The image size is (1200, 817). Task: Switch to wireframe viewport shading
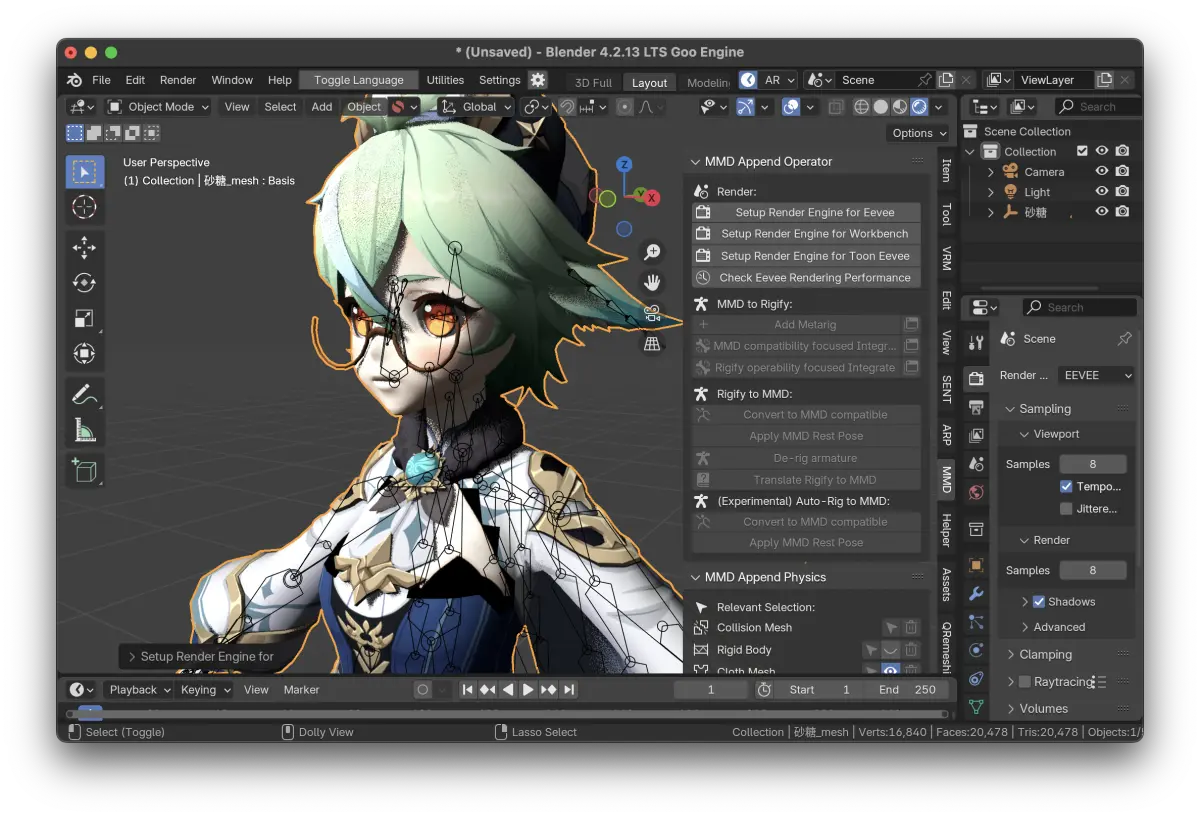coord(862,107)
